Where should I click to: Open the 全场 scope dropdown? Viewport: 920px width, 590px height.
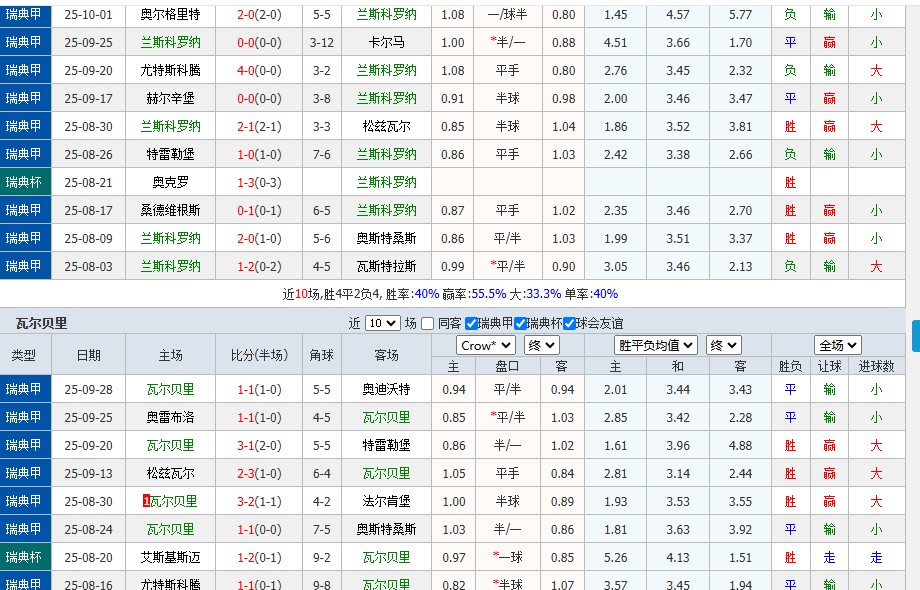coord(838,347)
